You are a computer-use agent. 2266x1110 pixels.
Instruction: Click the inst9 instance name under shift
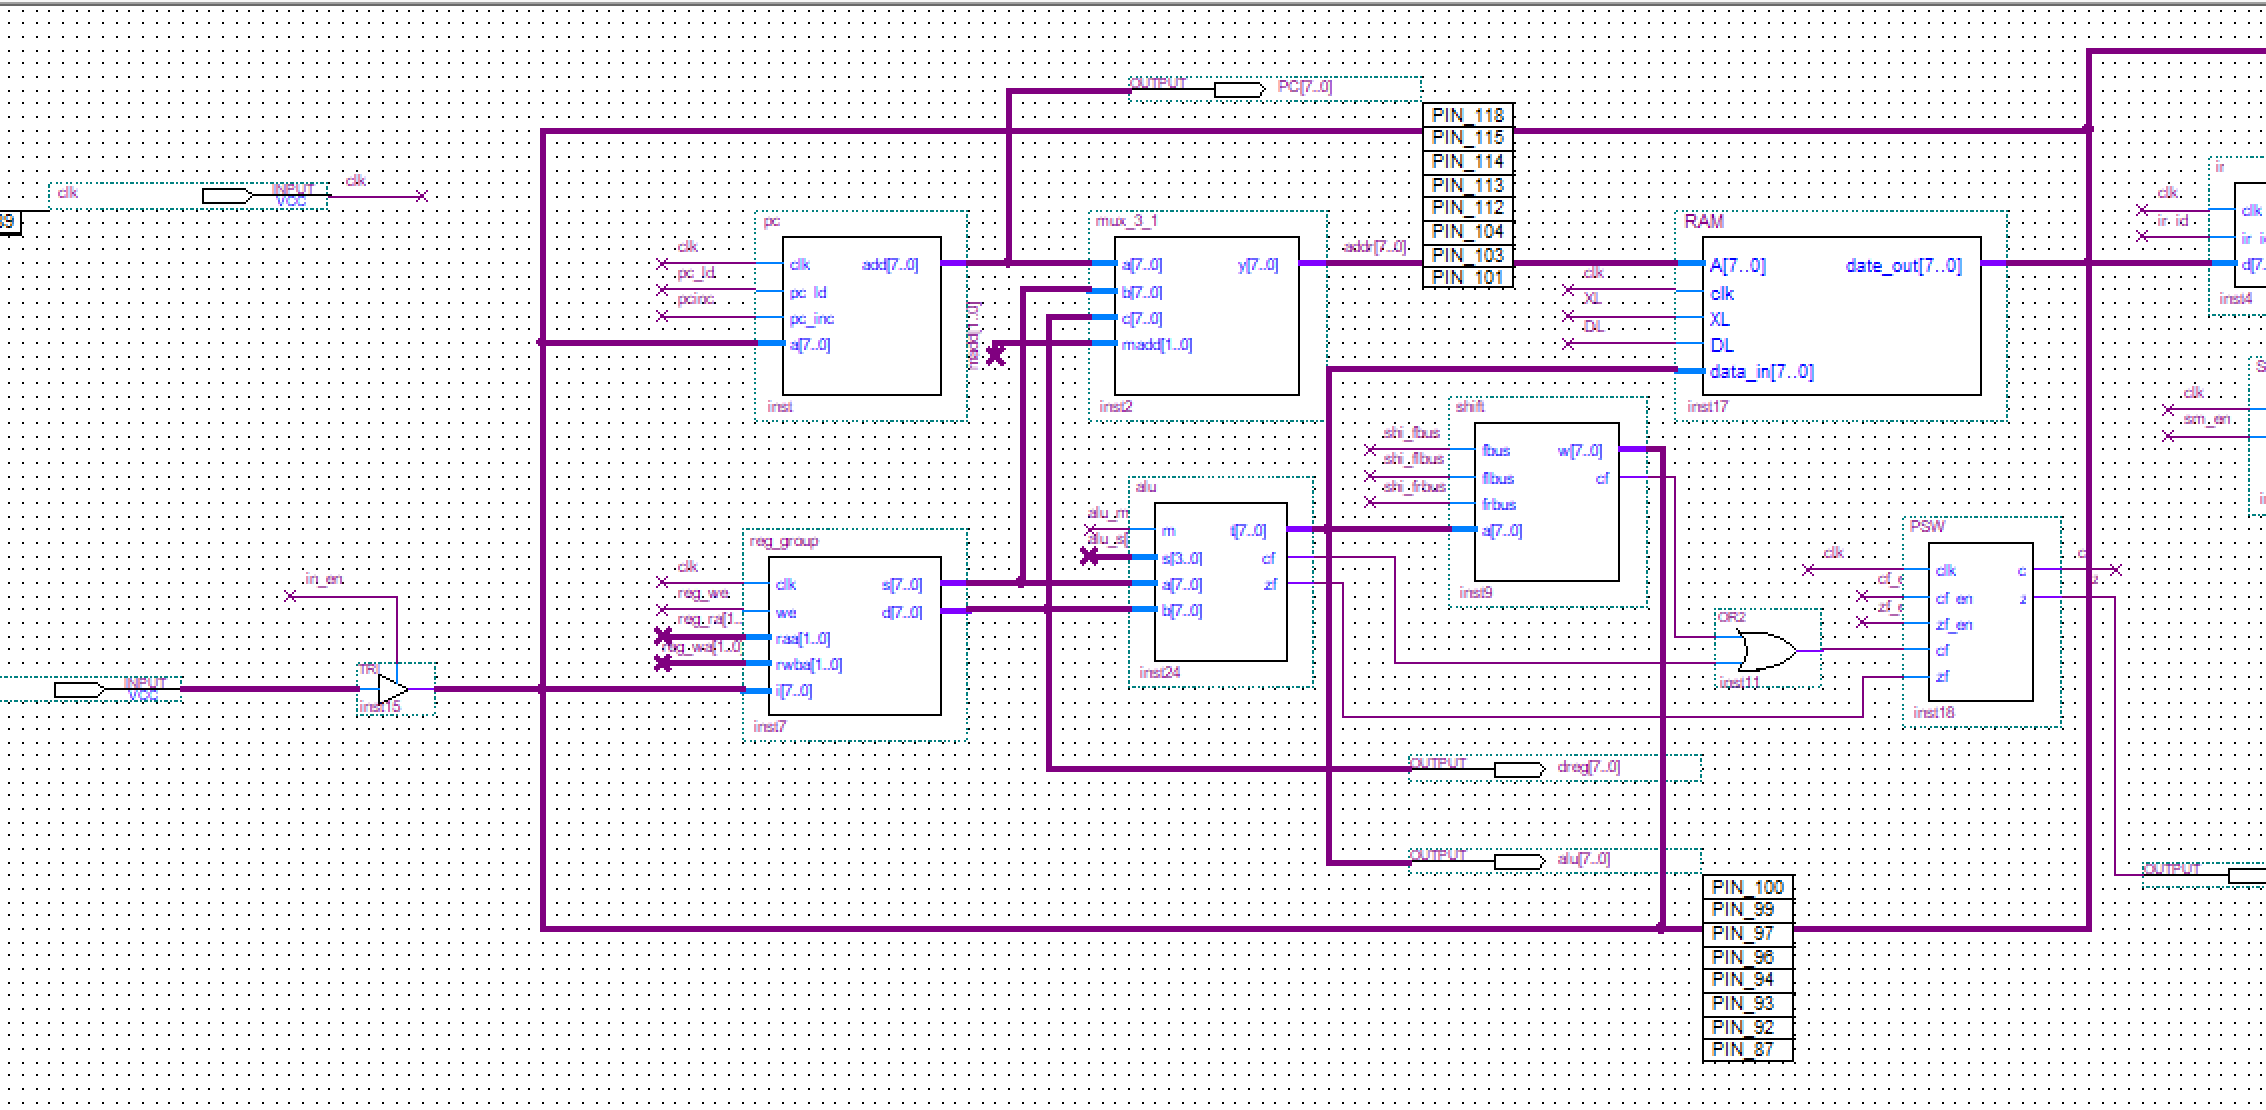(x=1476, y=593)
